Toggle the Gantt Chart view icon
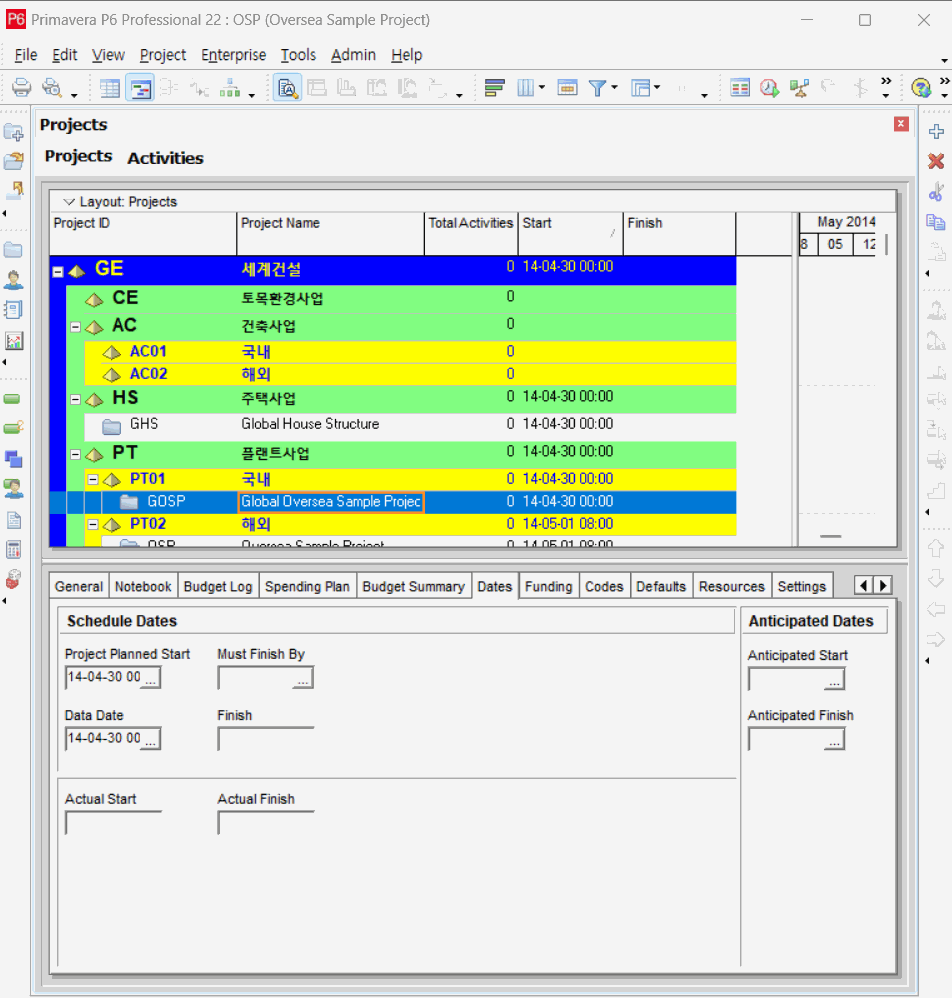Image resolution: width=952 pixels, height=998 pixels. tap(140, 87)
